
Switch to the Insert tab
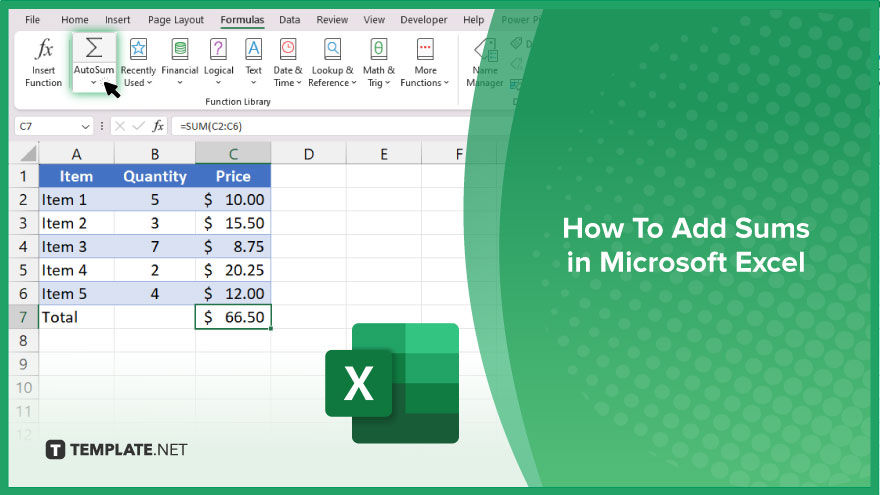click(x=117, y=20)
